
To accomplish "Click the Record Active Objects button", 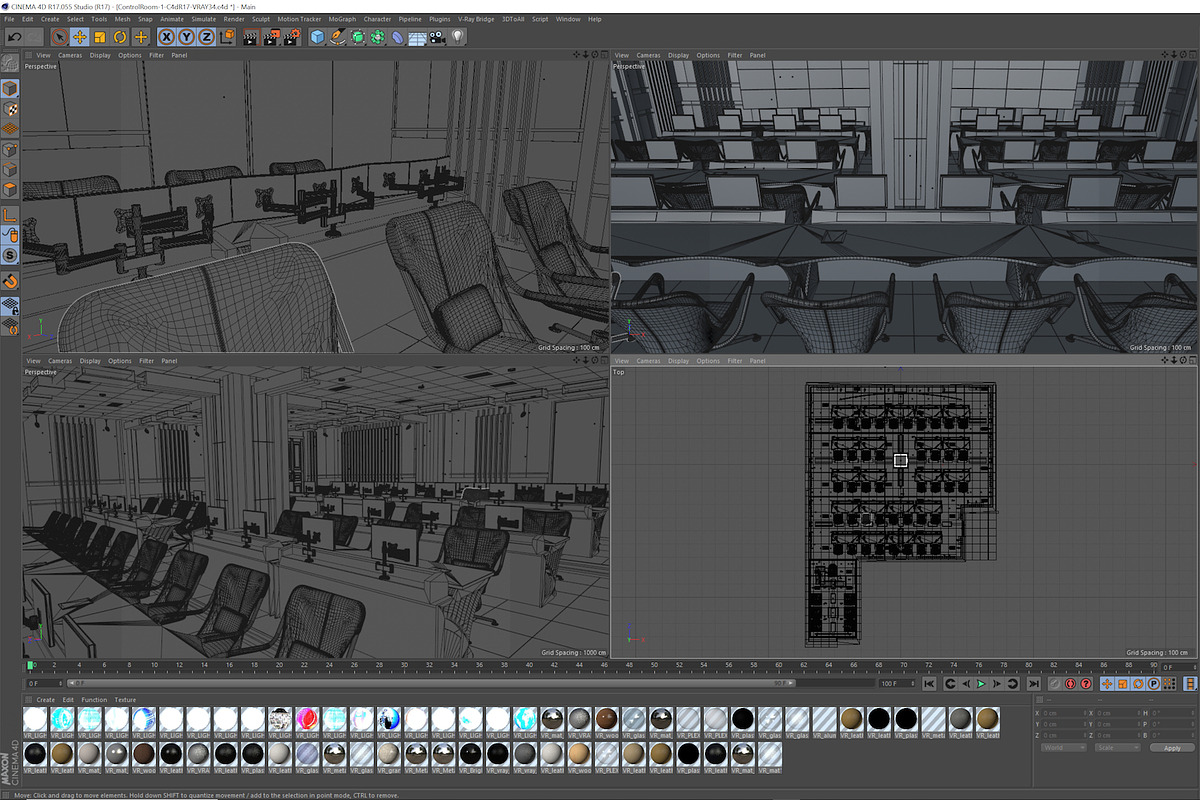I will point(1054,683).
